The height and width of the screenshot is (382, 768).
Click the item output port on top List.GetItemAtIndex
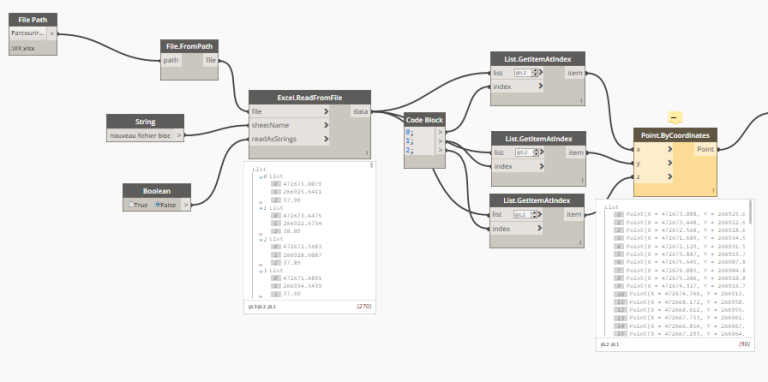[575, 72]
